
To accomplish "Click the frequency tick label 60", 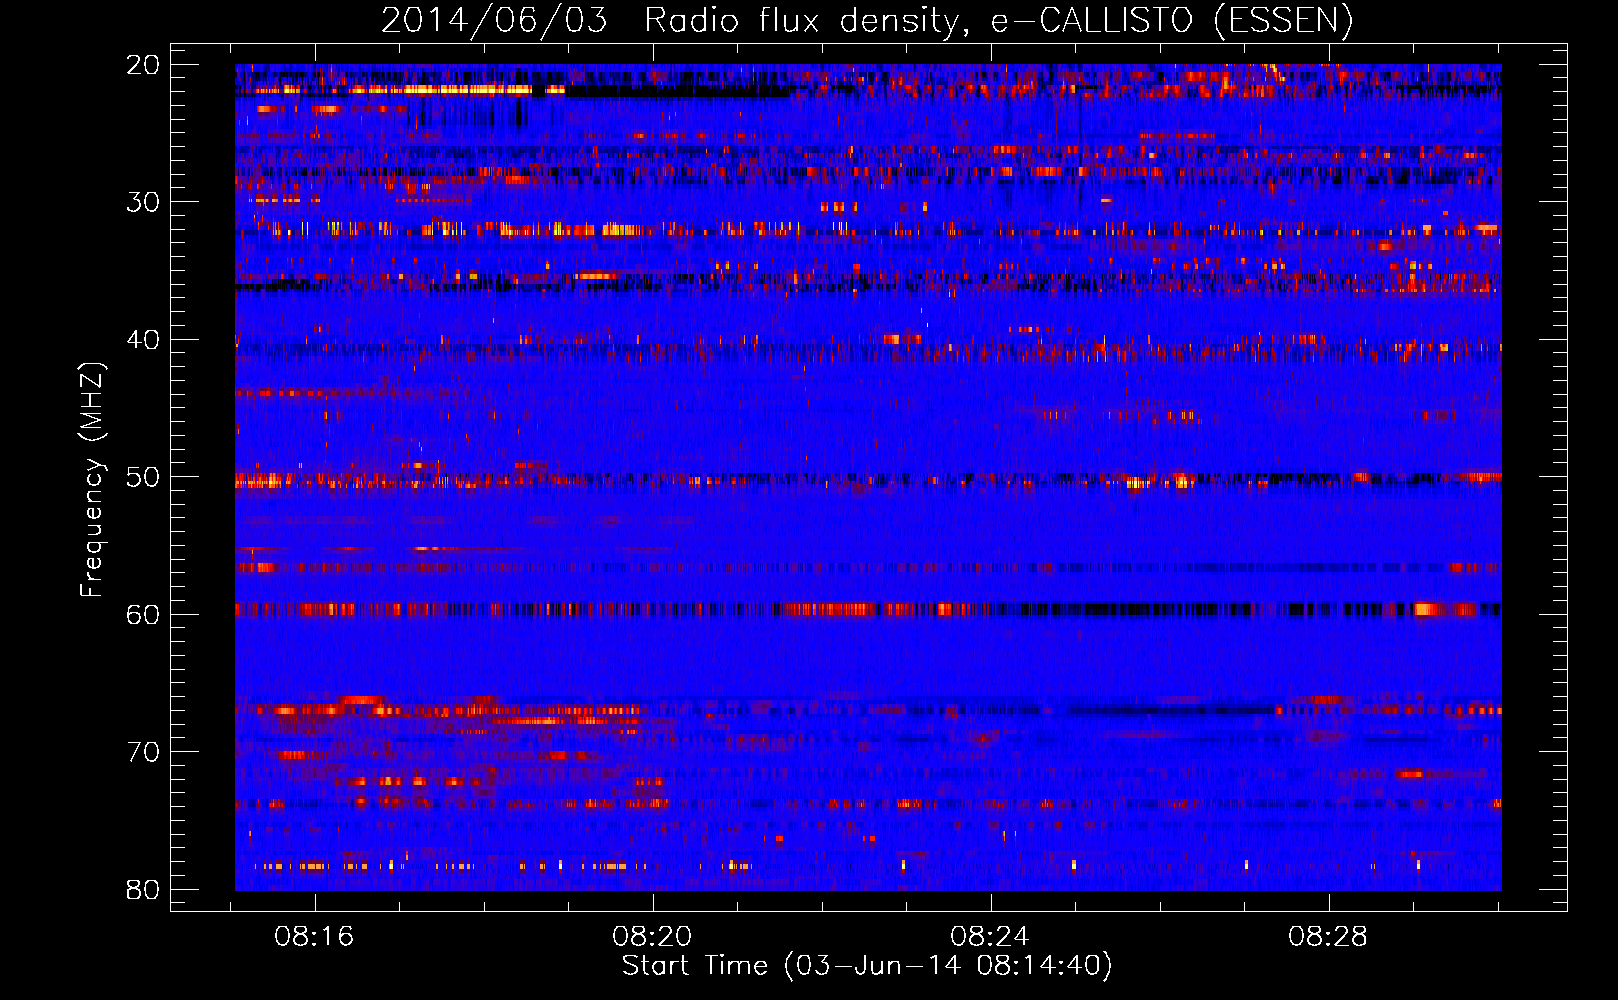I will (x=143, y=614).
